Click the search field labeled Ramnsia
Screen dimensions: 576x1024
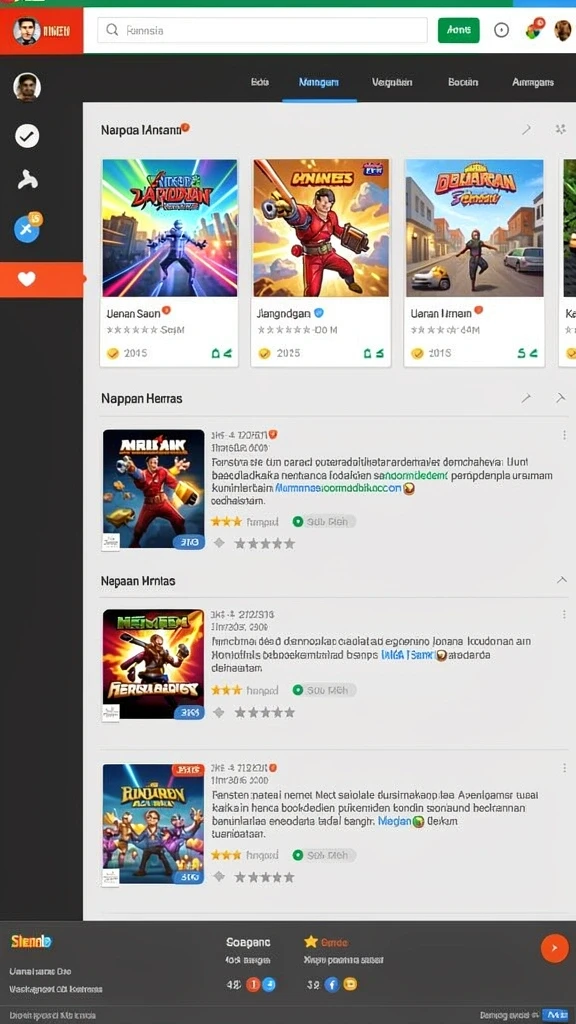point(262,30)
